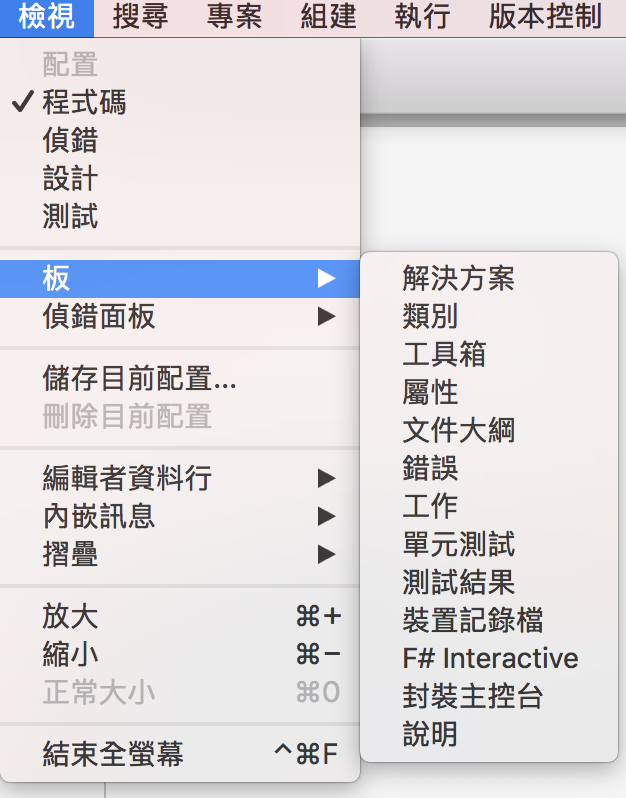The height and width of the screenshot is (798, 626).
Task: Open the 解決方案 pad
Action: tap(489, 278)
